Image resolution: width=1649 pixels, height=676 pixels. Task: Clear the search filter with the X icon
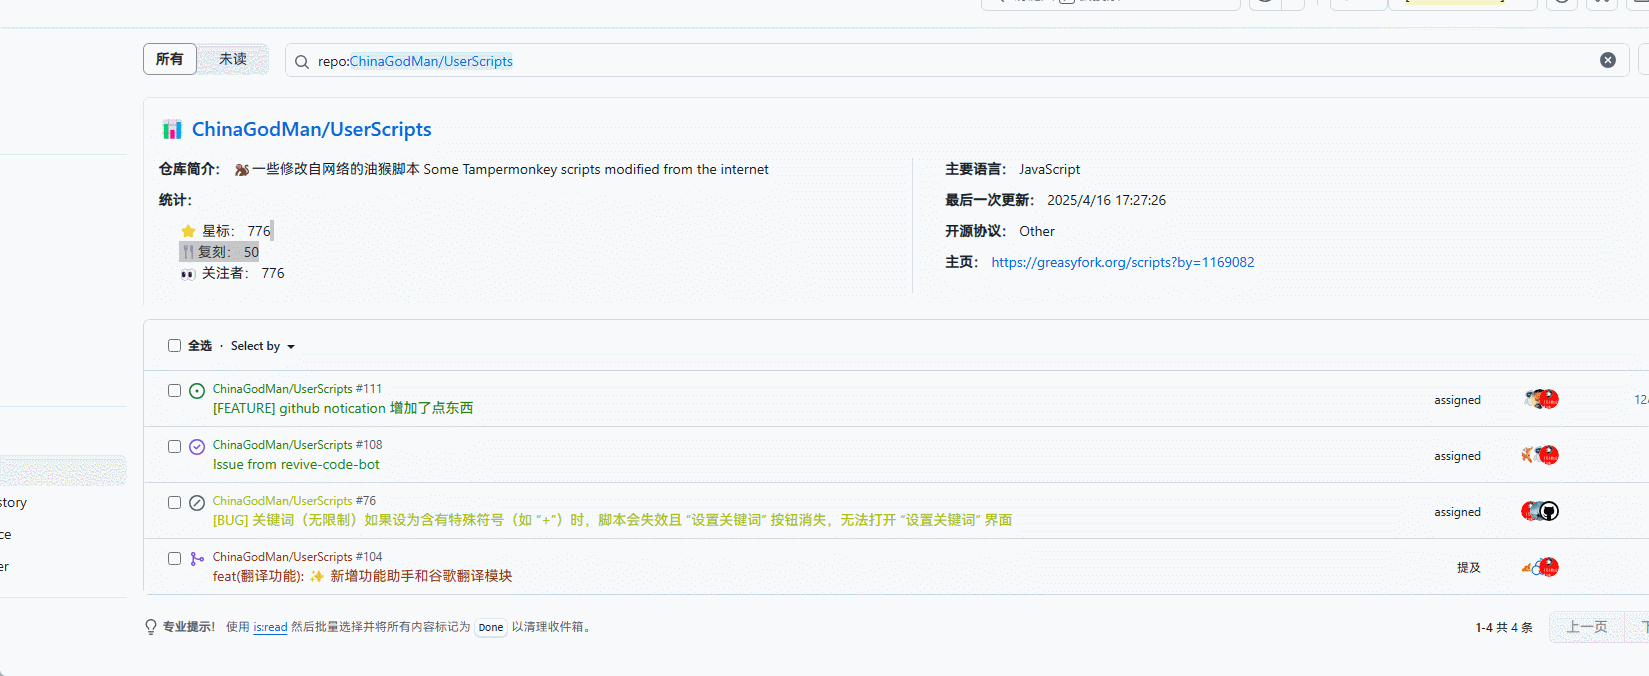tap(1608, 60)
